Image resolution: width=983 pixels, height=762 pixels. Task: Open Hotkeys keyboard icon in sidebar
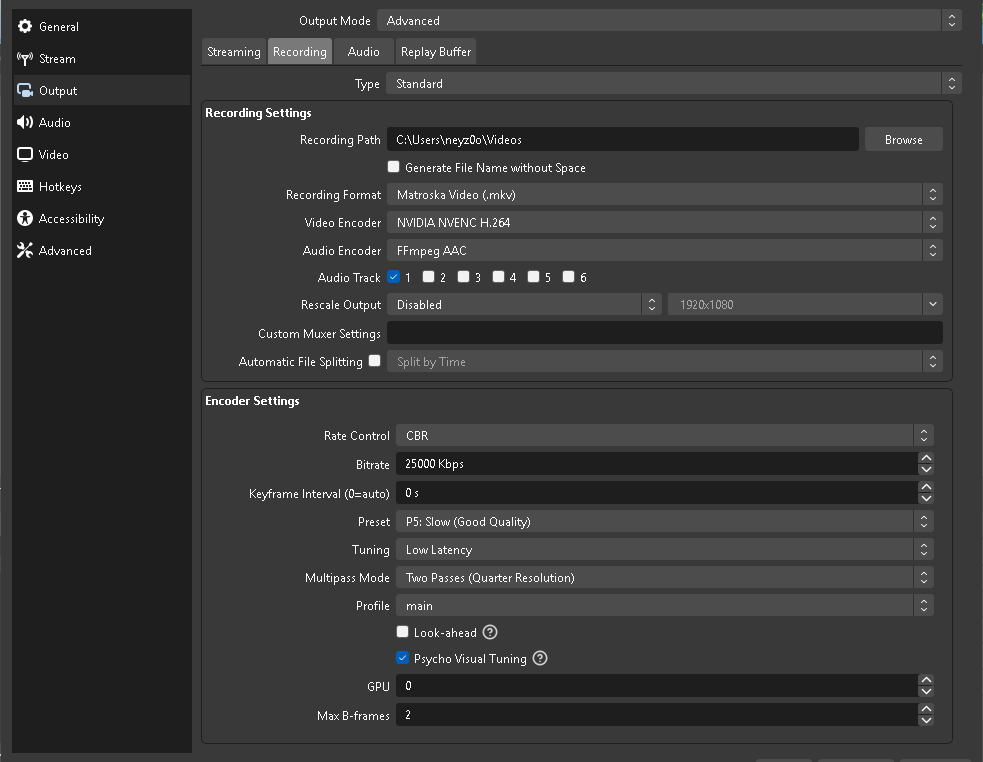(x=25, y=186)
